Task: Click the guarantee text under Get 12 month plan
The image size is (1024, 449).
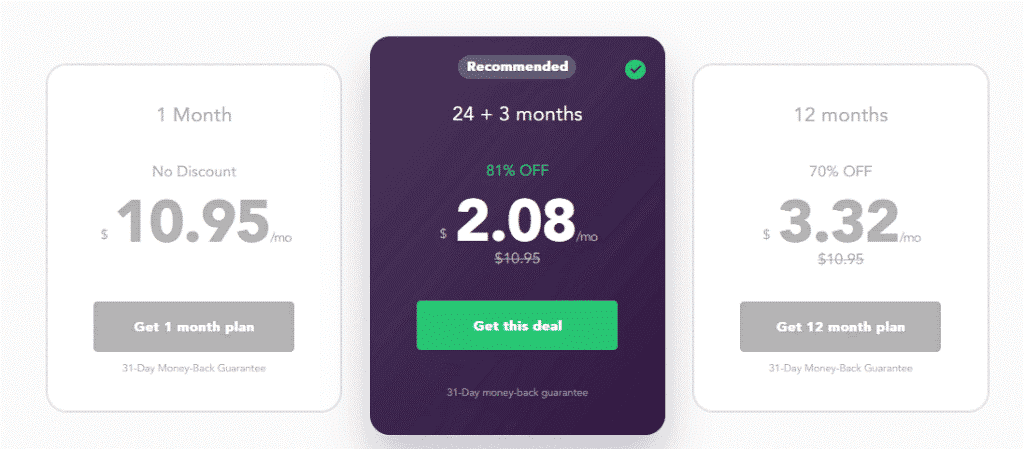Action: (x=840, y=368)
